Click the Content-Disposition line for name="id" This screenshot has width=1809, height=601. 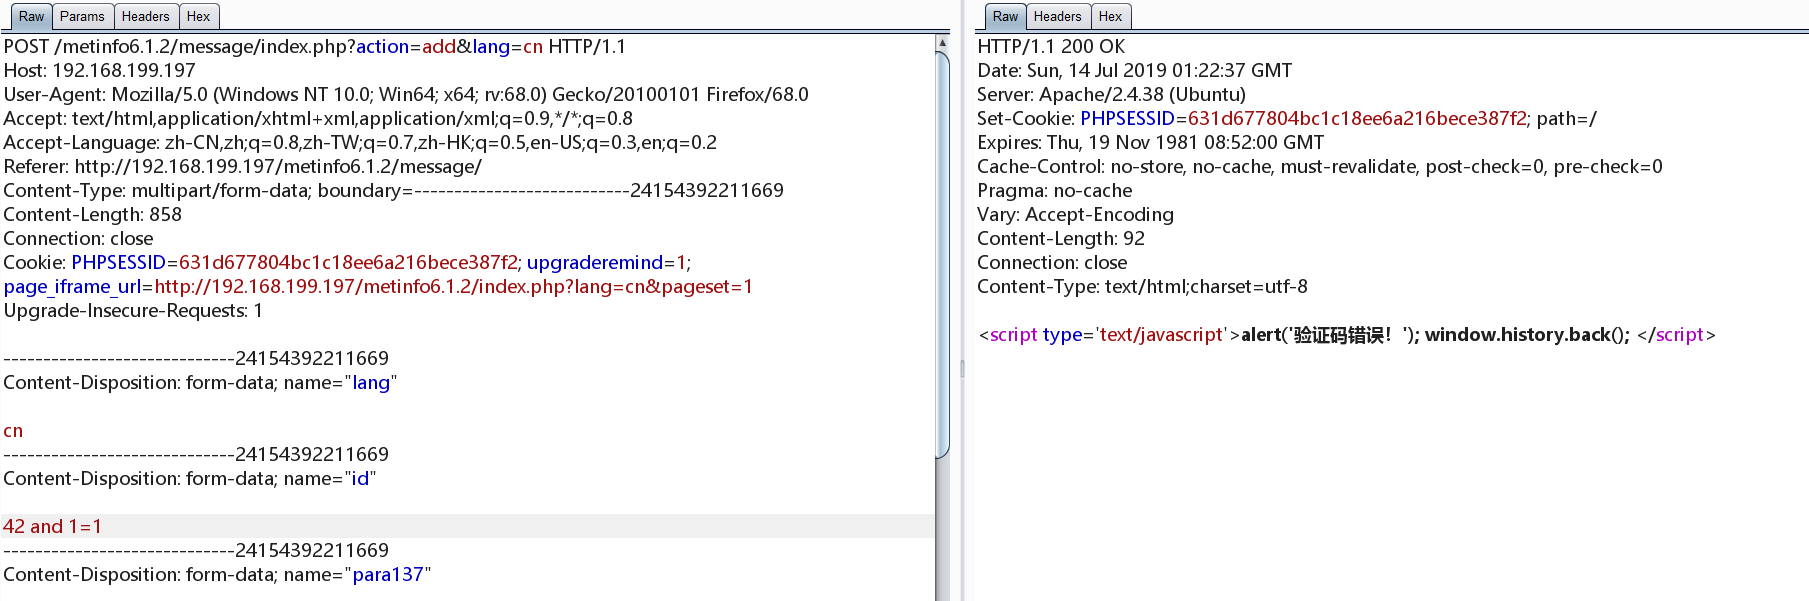coord(190,479)
